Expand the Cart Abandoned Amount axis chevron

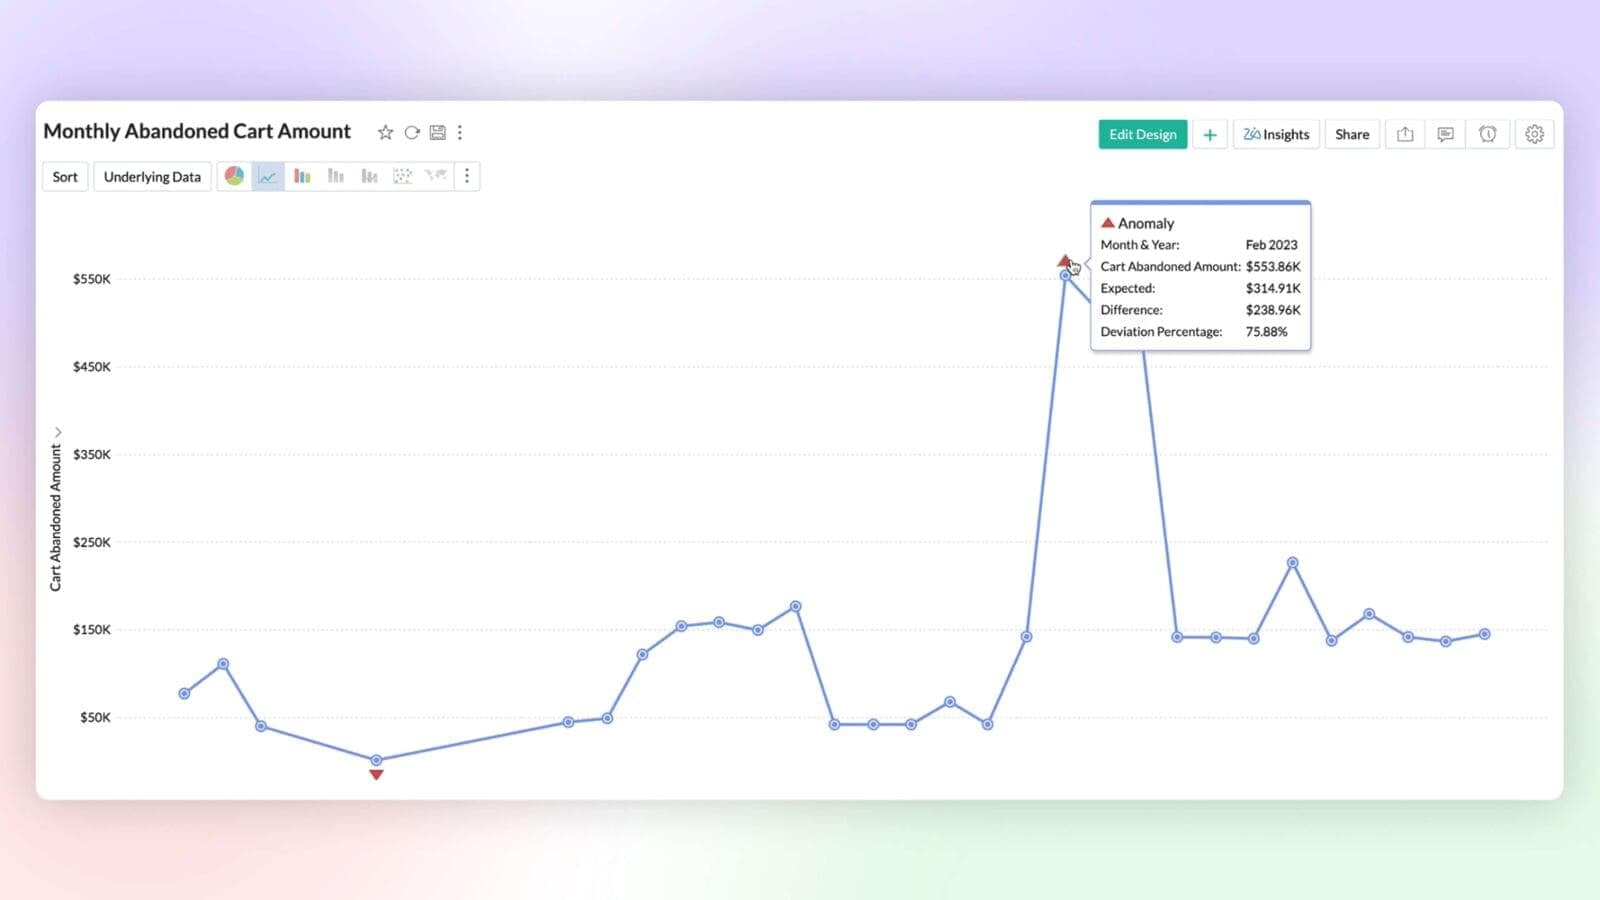pyautogui.click(x=58, y=432)
